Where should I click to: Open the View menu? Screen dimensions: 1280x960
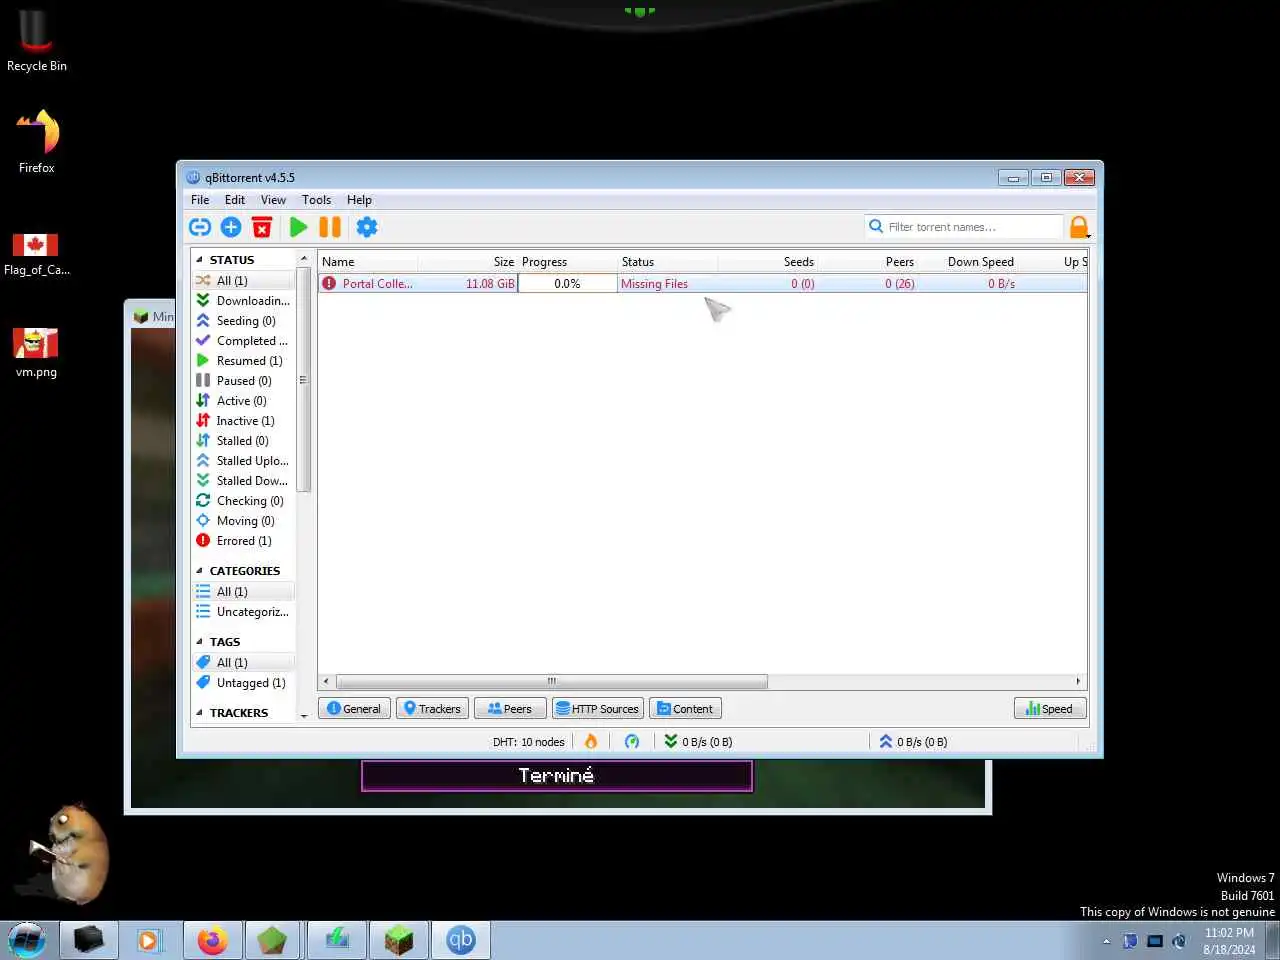click(x=273, y=200)
